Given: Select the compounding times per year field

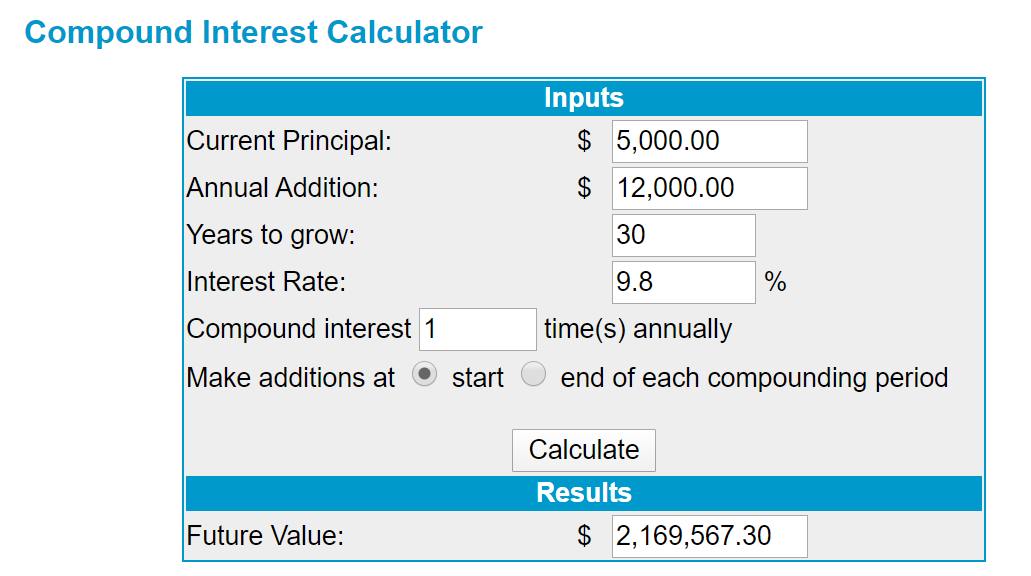Looking at the screenshot, I should (478, 329).
